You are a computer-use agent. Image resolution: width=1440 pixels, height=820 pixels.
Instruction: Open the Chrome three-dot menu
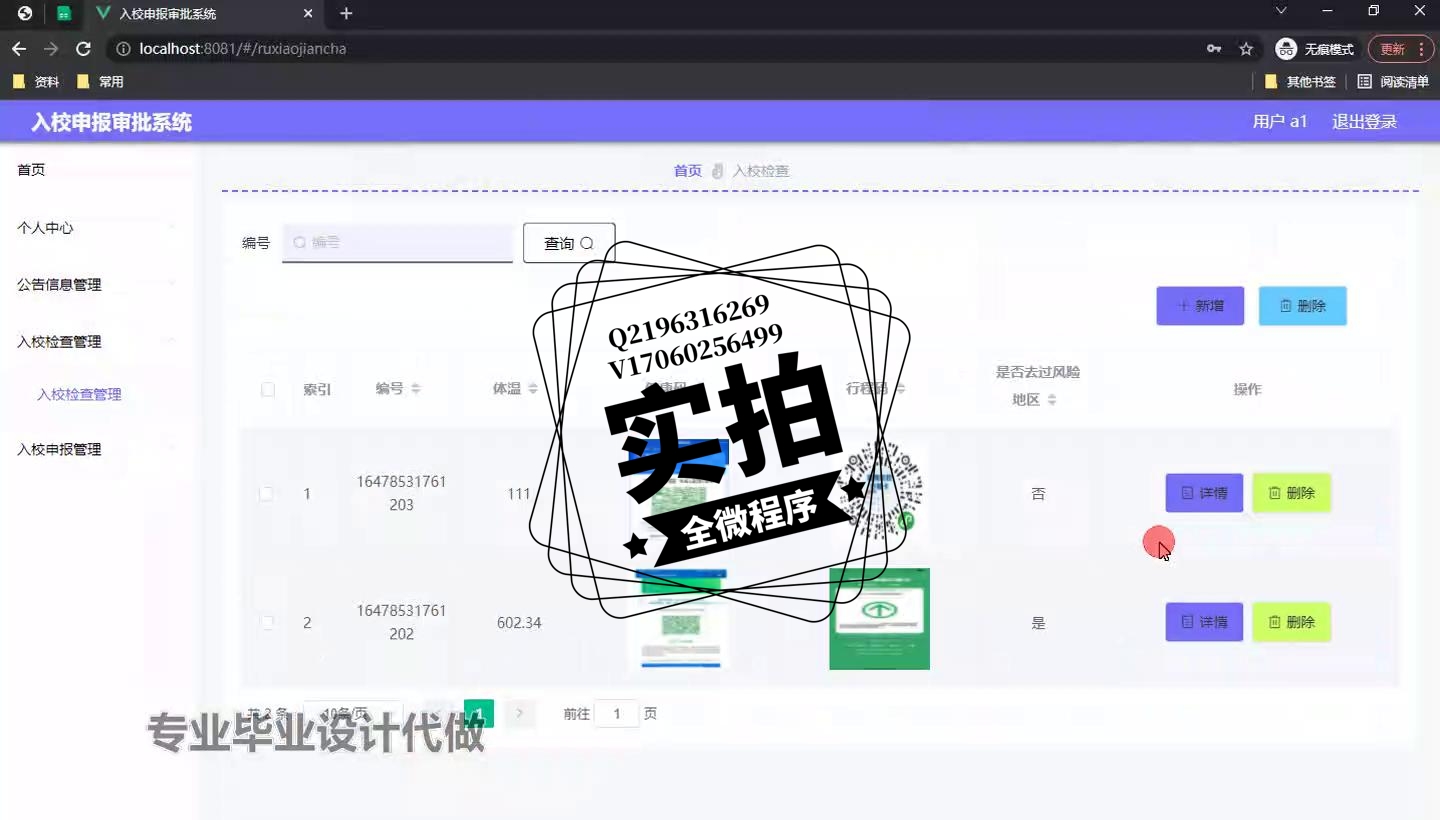click(x=1421, y=48)
